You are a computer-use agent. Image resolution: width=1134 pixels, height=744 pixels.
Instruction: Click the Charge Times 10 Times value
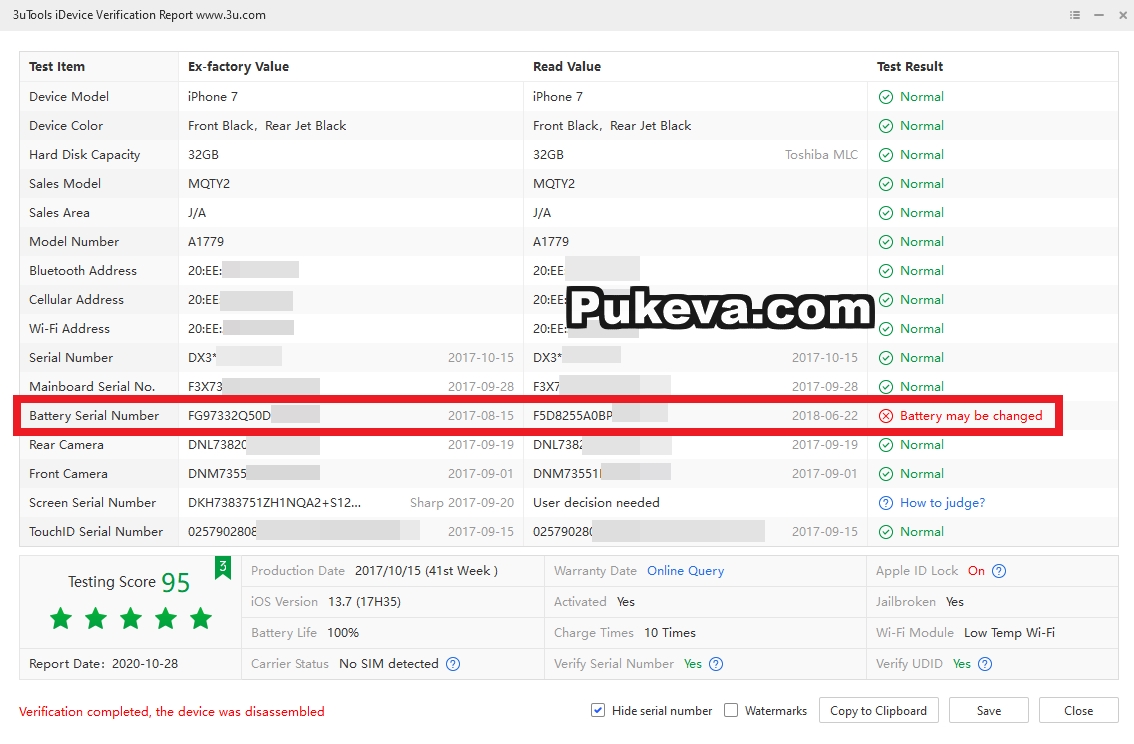[670, 633]
